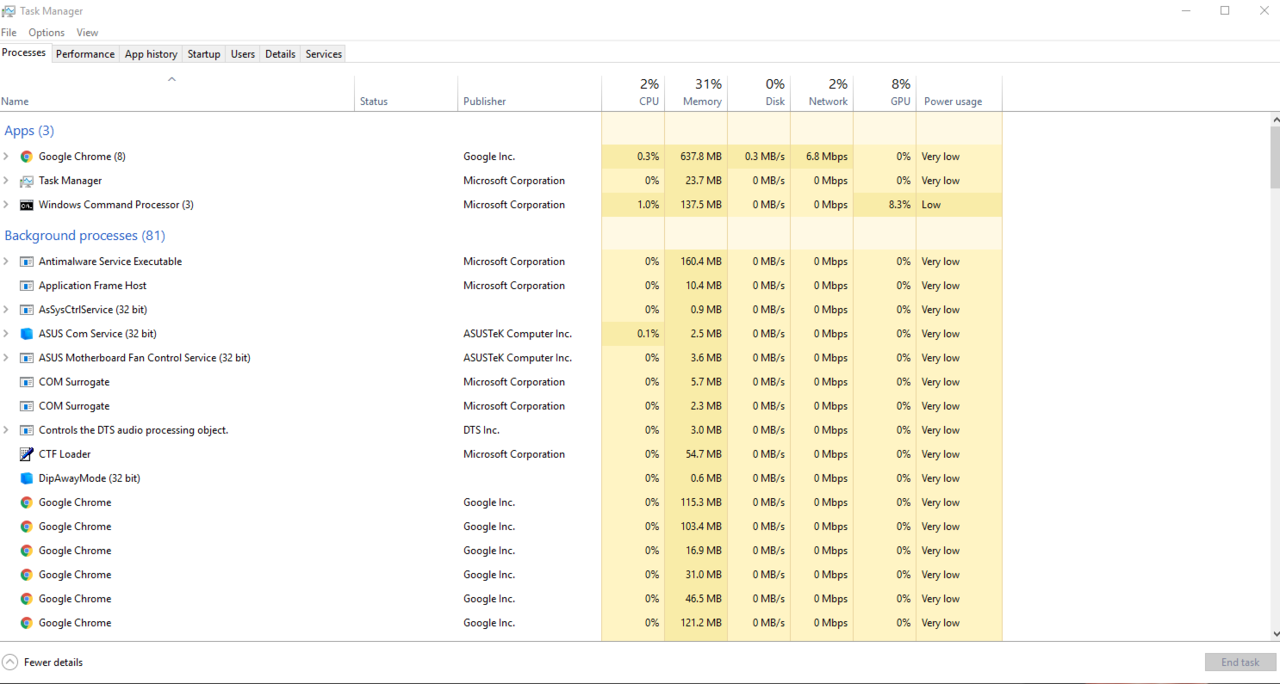Click the End task button
Viewport: 1280px width, 684px height.
[x=1240, y=662]
